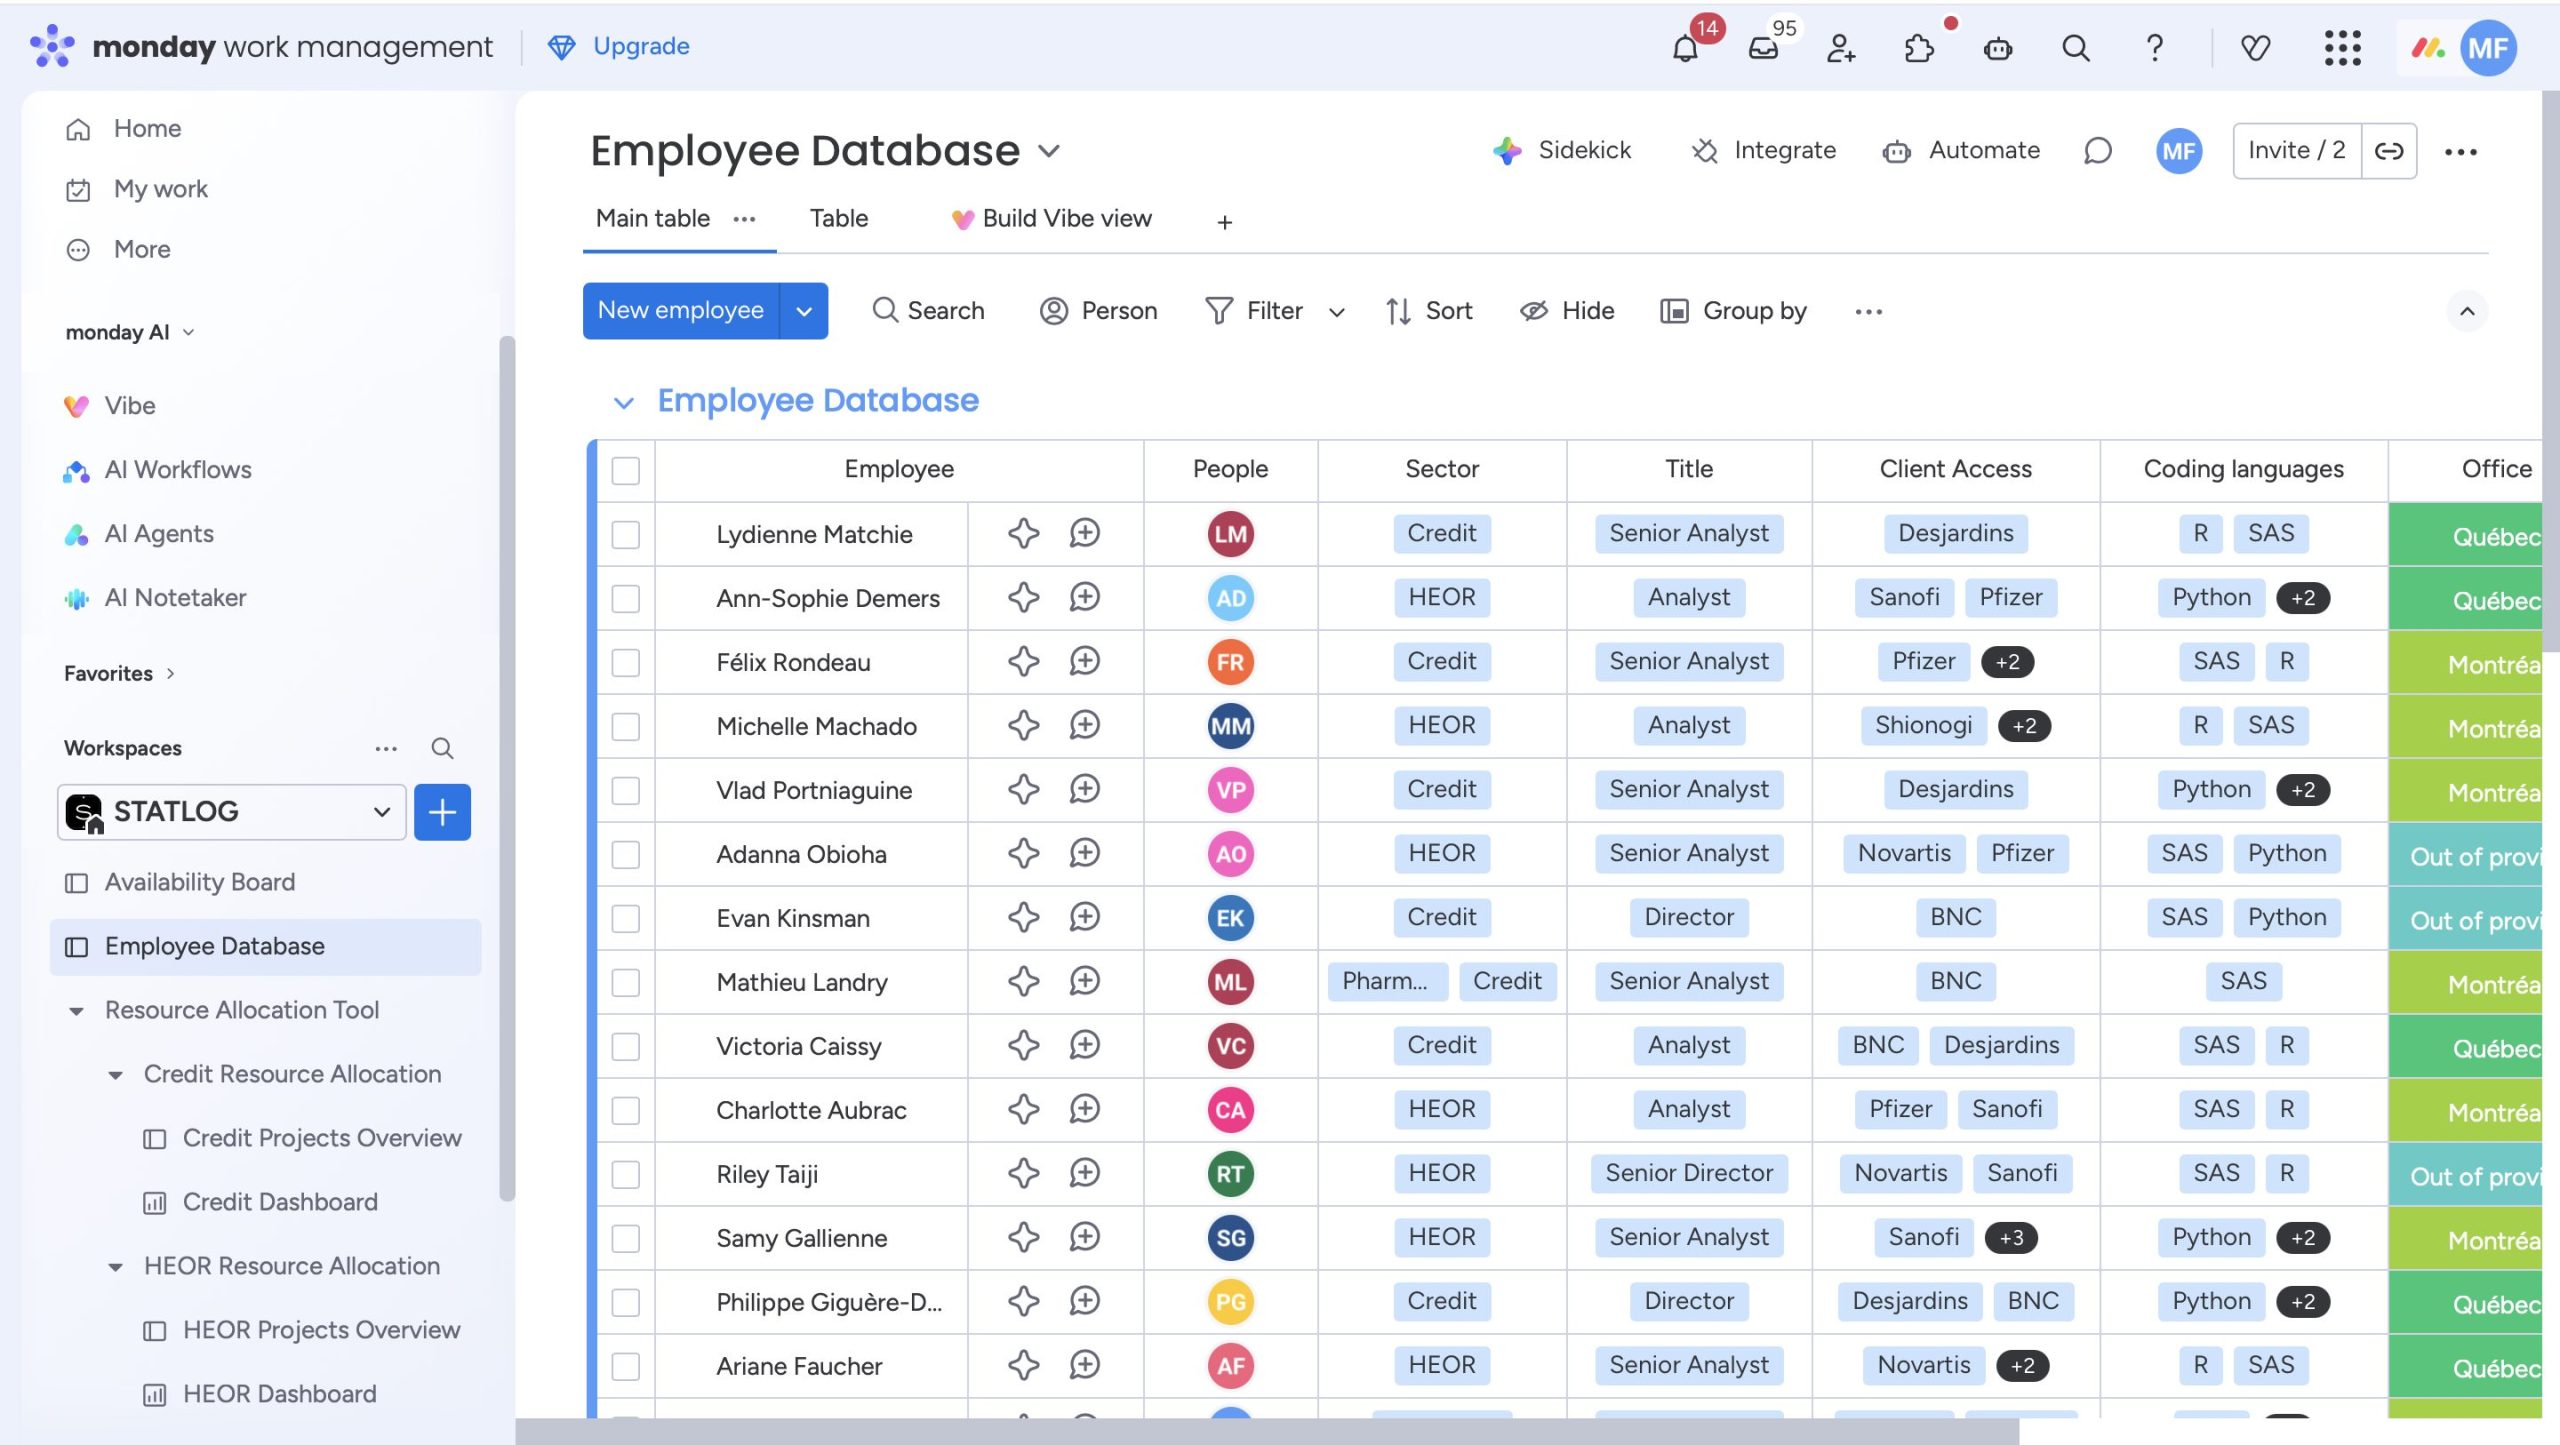Tick the select-all header checkbox
2560x1445 pixels.
coord(626,470)
